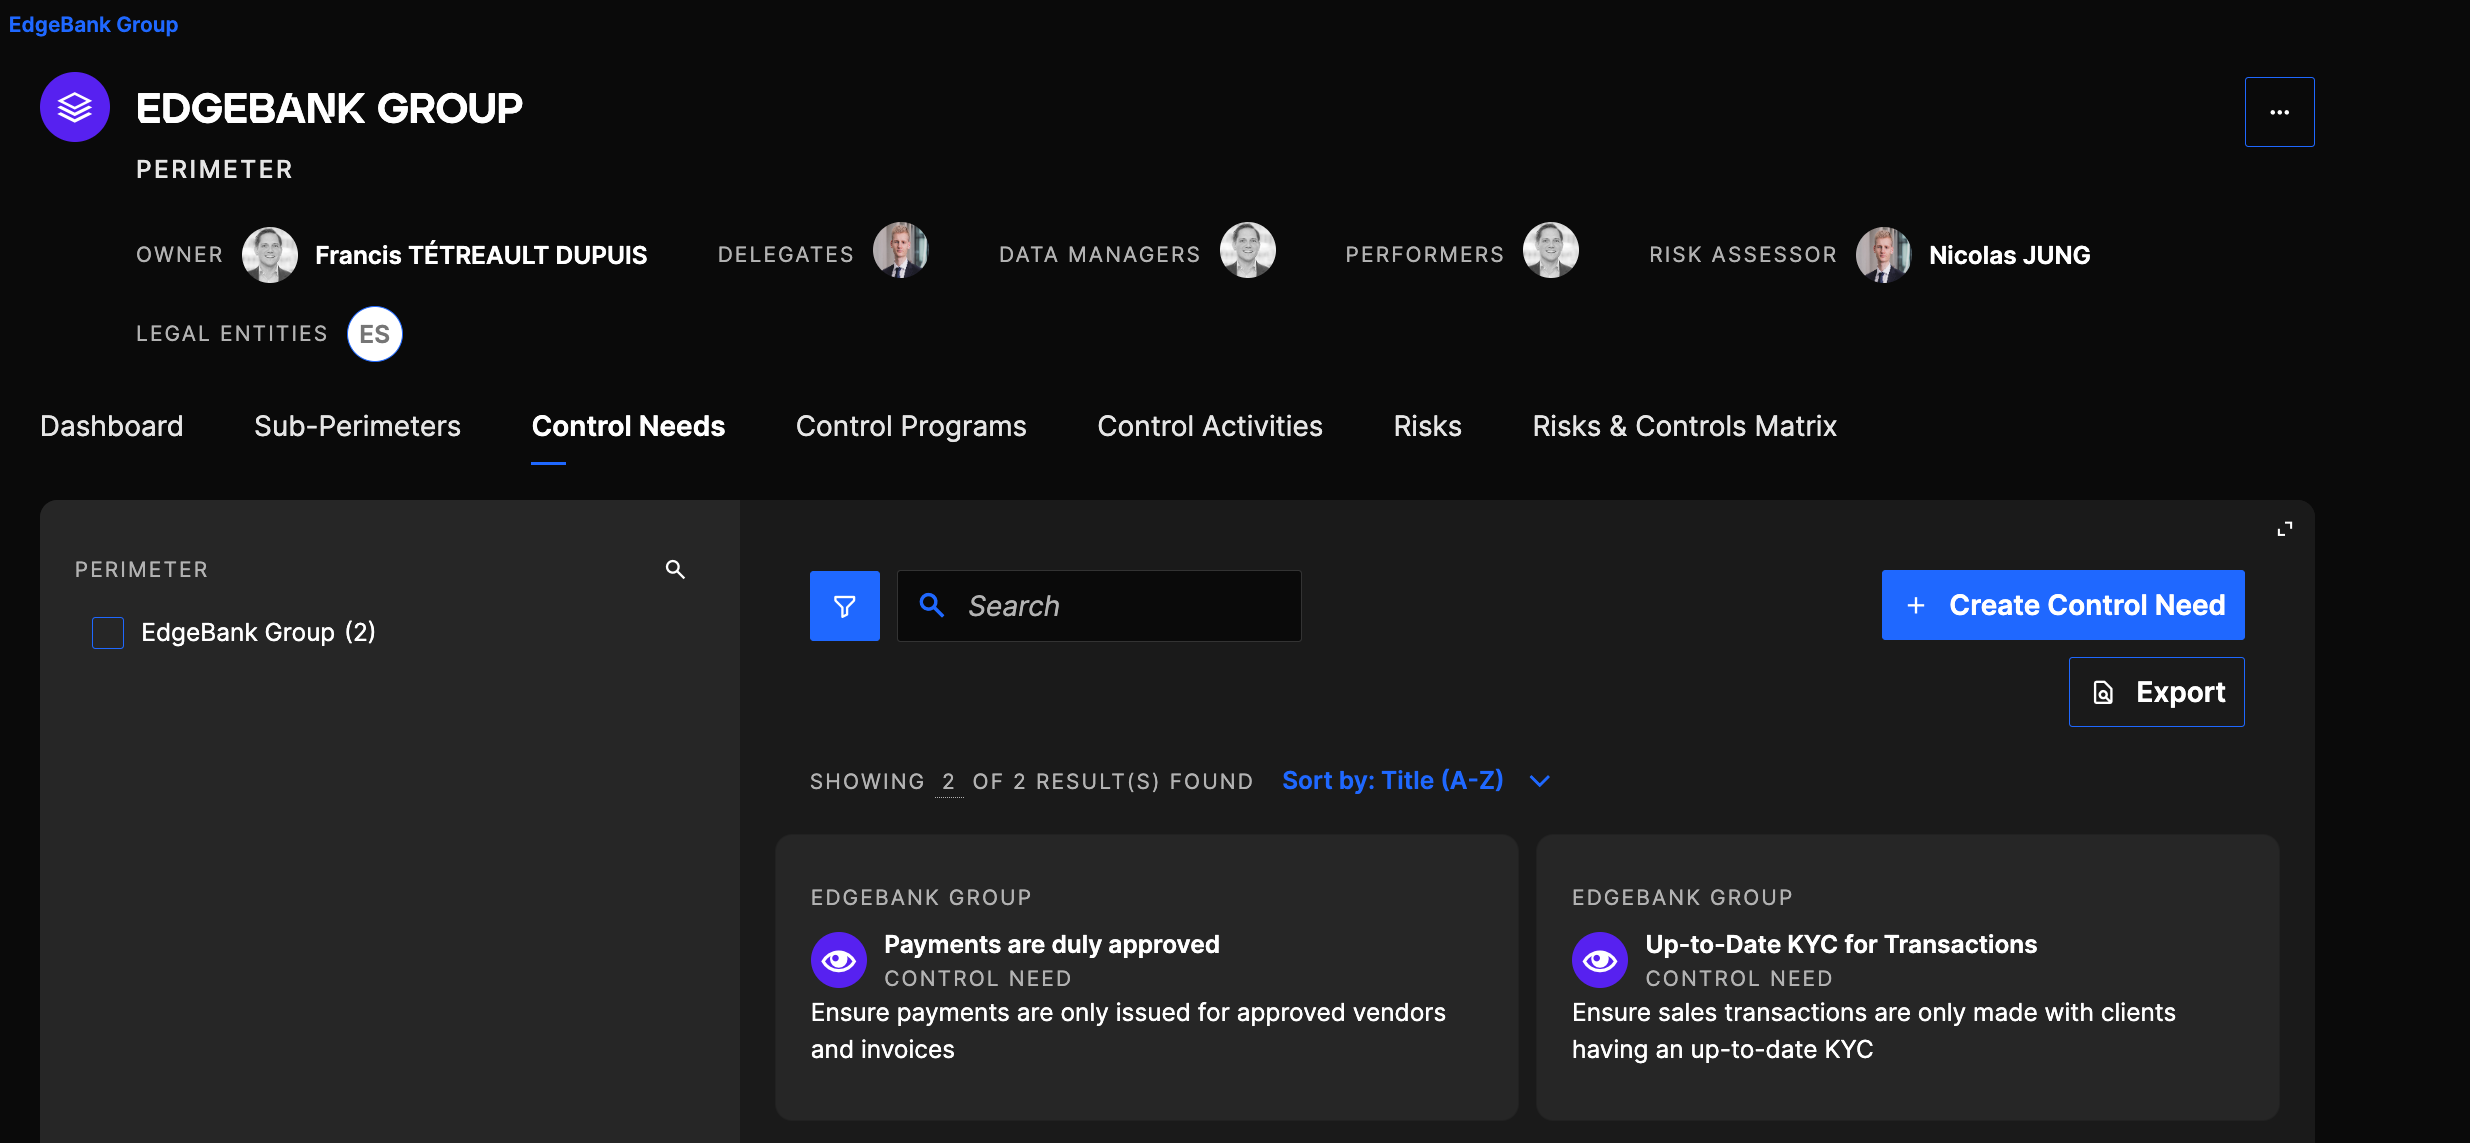Click the eye icon on Payments card

click(x=838, y=960)
